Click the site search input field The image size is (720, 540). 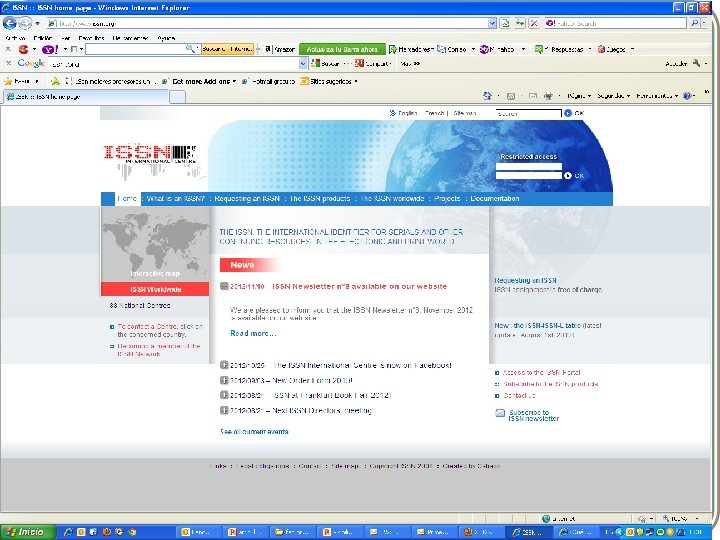tap(529, 113)
